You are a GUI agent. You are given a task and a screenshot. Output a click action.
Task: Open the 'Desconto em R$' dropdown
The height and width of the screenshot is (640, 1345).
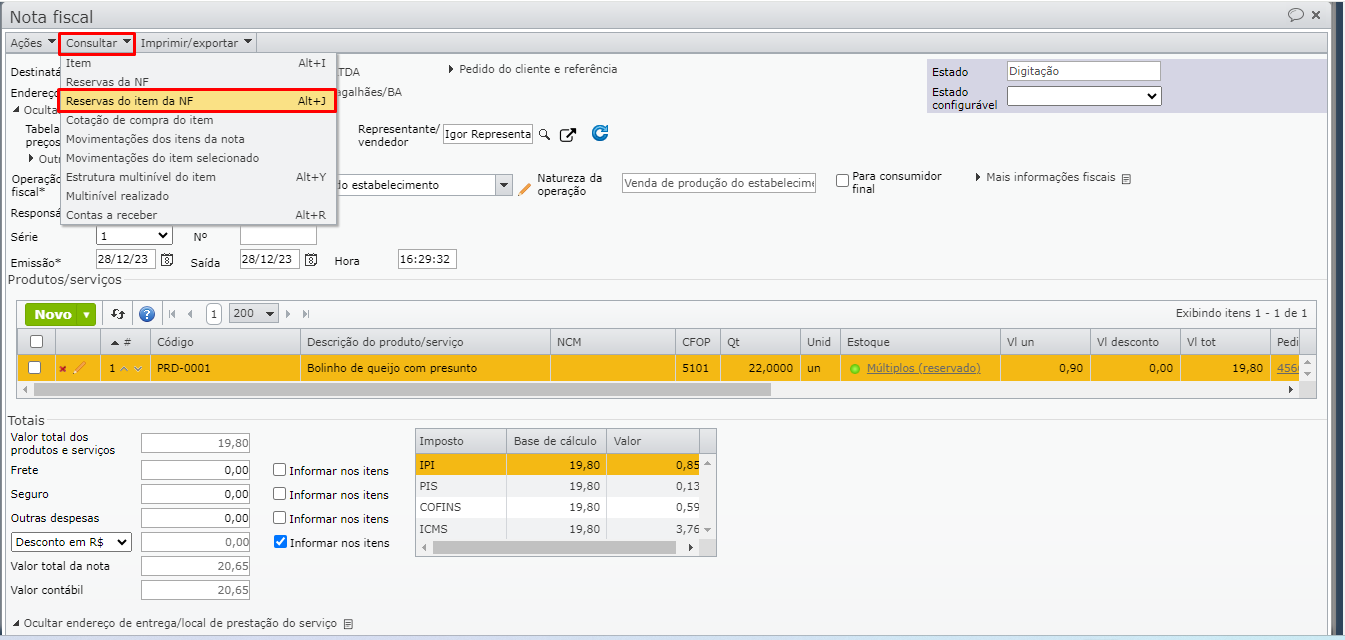pyautogui.click(x=71, y=542)
